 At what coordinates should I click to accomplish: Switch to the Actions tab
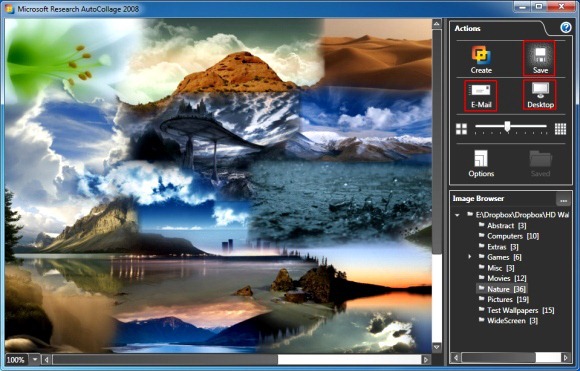tap(468, 28)
